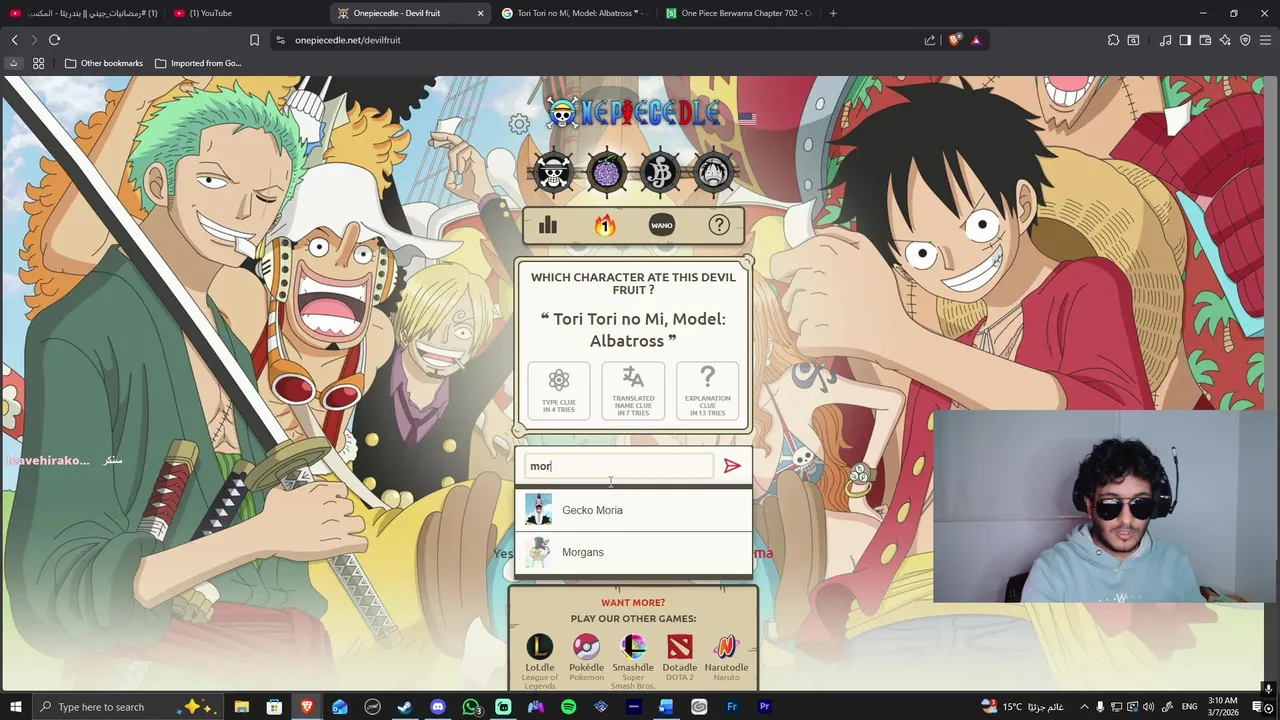Switch to the YouTube tab
Image resolution: width=1280 pixels, height=720 pixels.
(x=243, y=13)
